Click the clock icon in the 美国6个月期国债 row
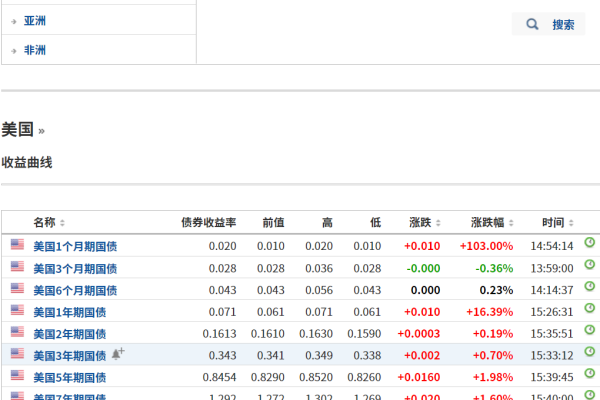The width and height of the screenshot is (600, 400). point(589,287)
